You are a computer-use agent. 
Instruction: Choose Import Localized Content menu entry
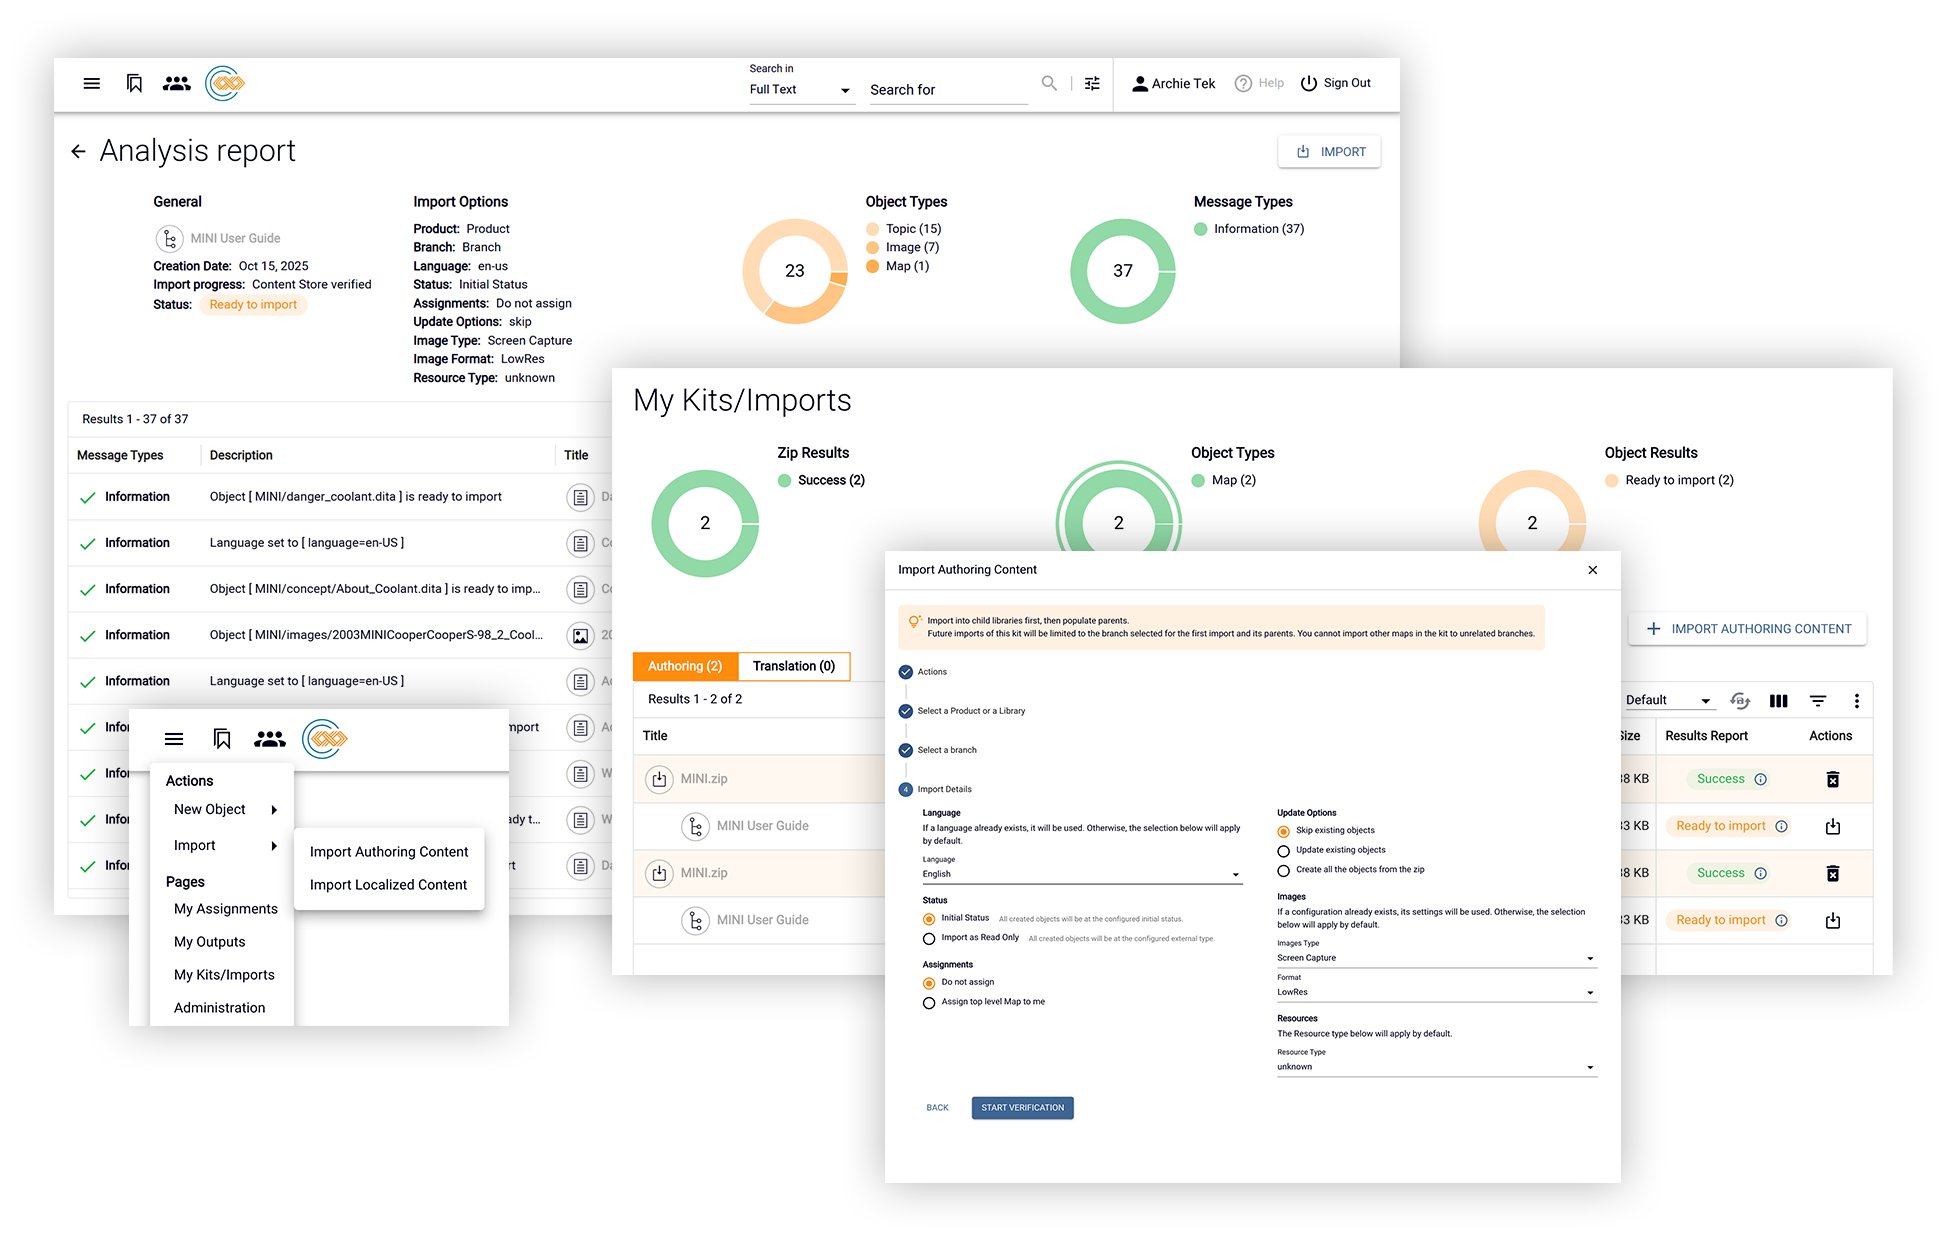coord(388,885)
